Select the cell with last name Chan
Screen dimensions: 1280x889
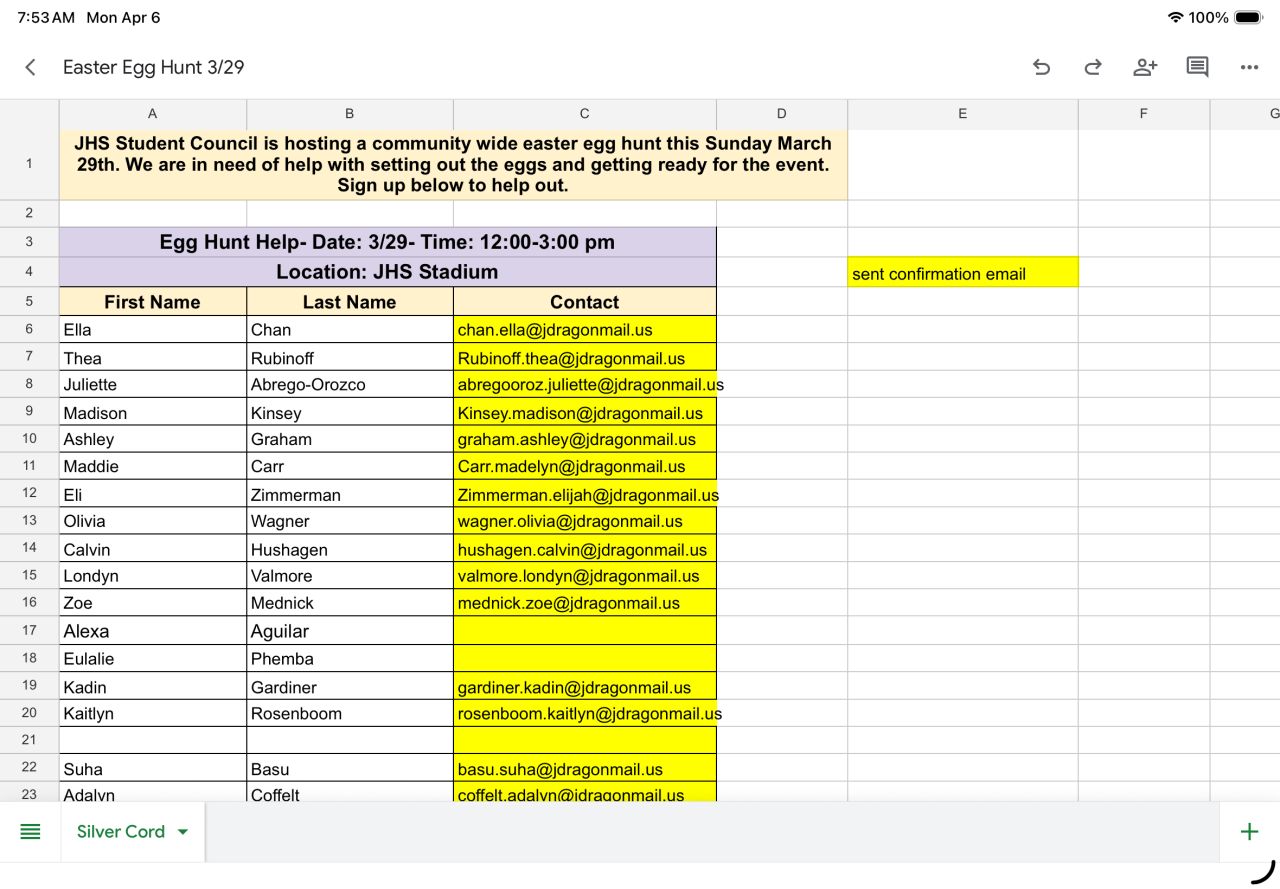[350, 330]
